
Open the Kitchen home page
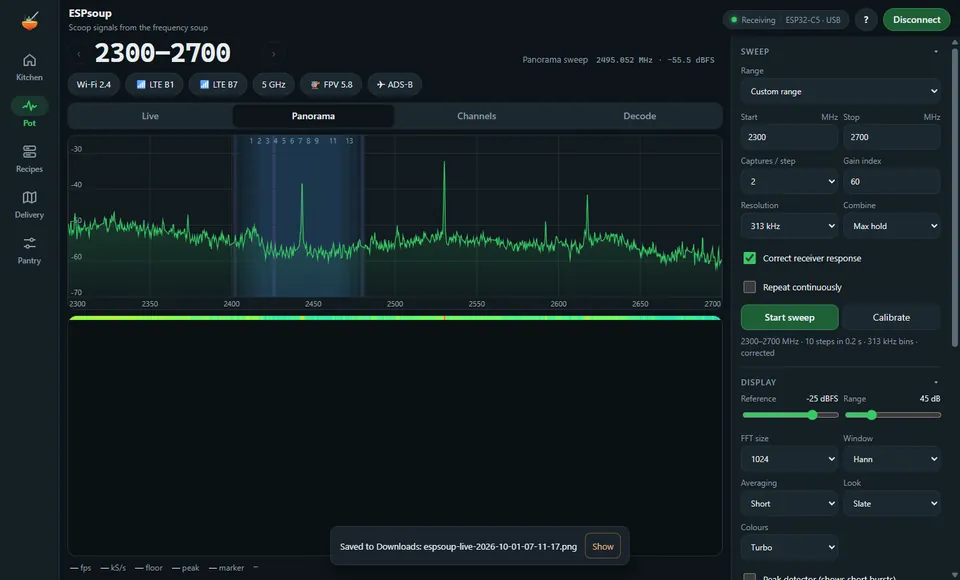(29, 67)
